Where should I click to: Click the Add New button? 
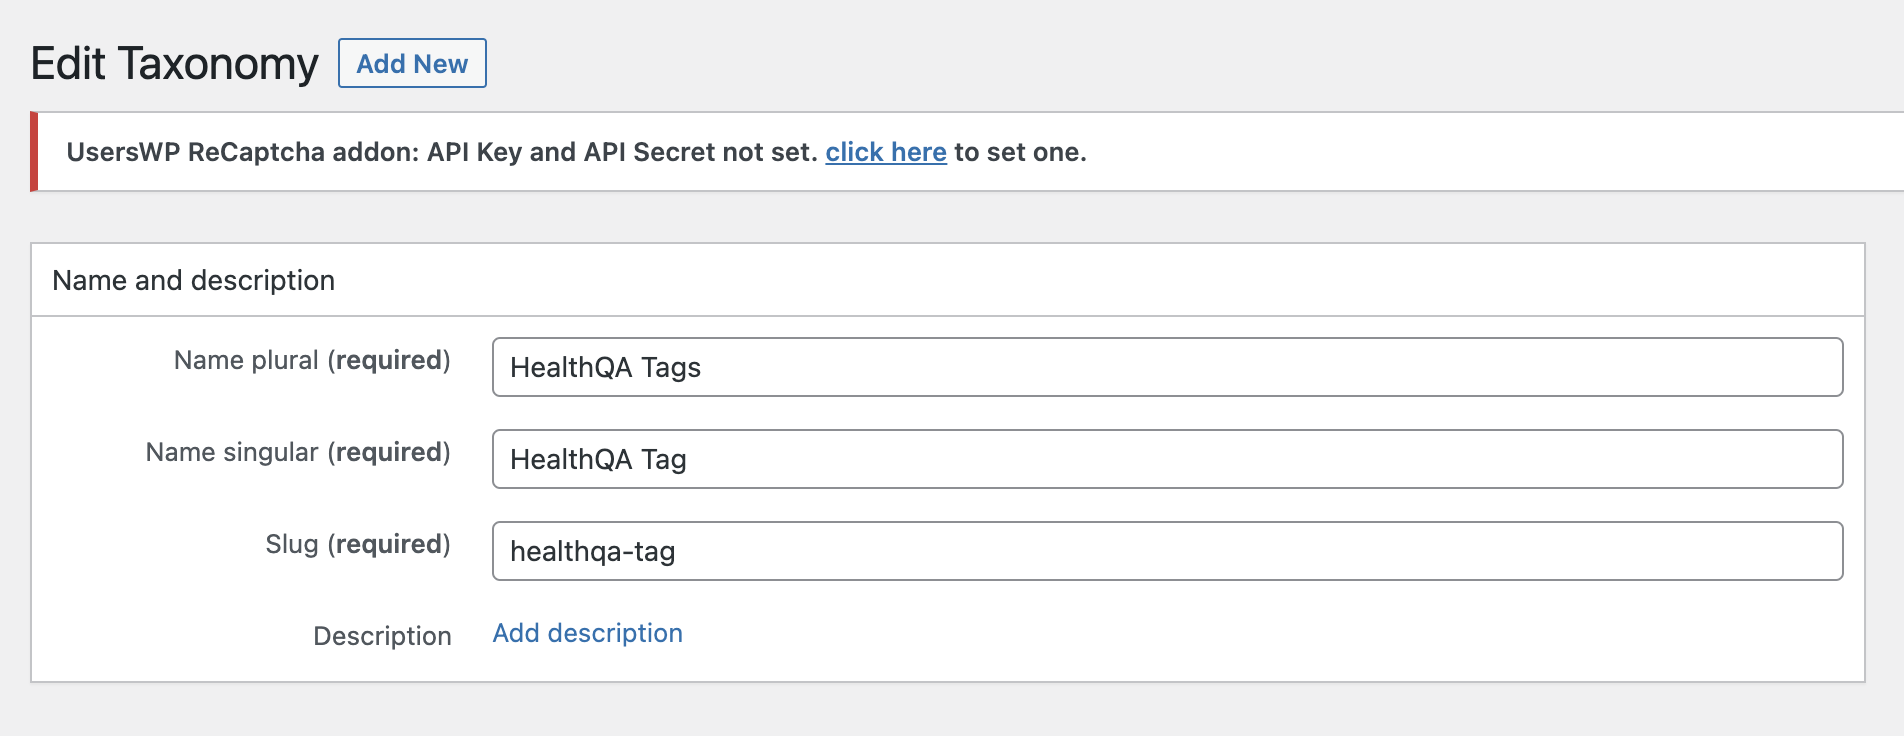412,63
